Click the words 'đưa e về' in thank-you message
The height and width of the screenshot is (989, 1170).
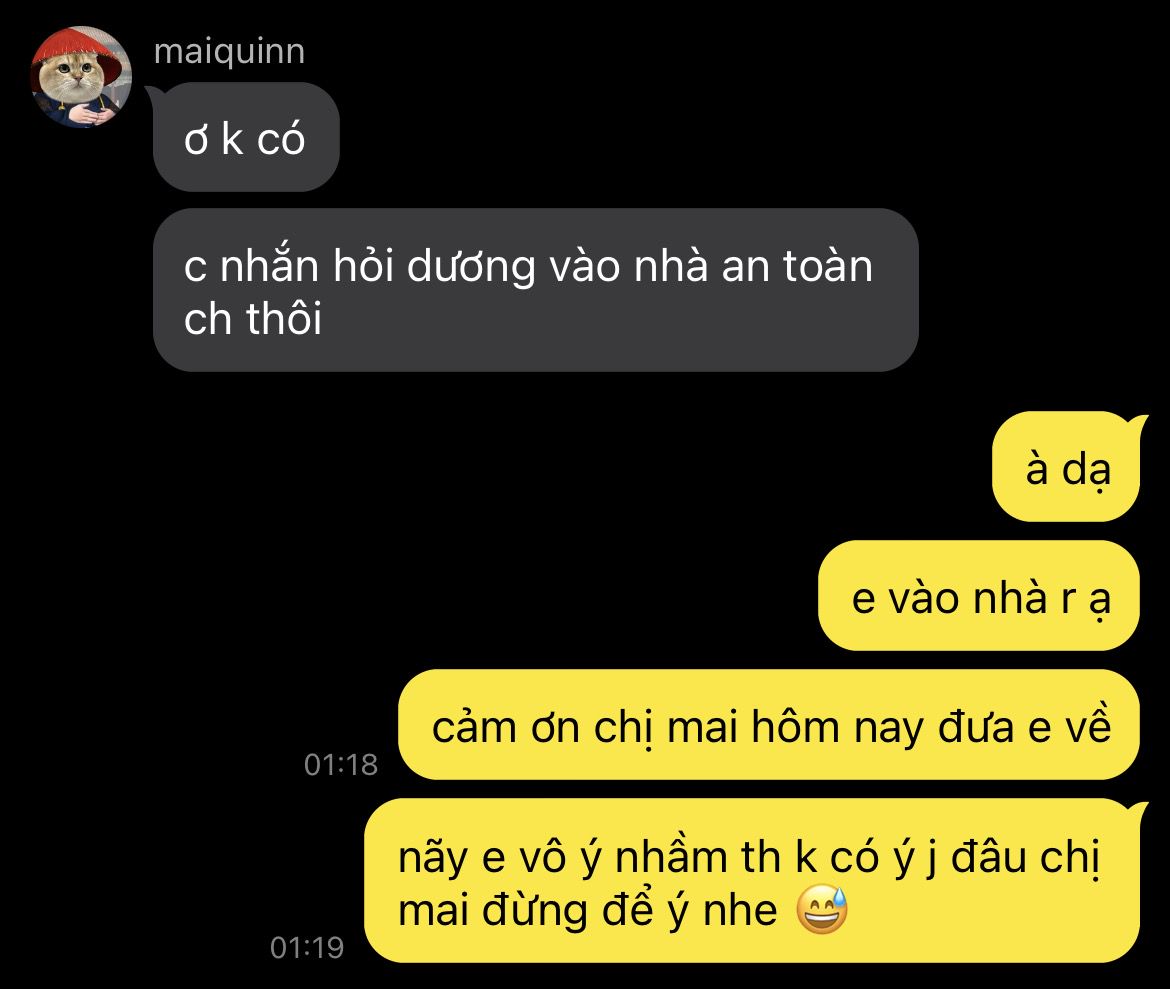(x=1024, y=726)
